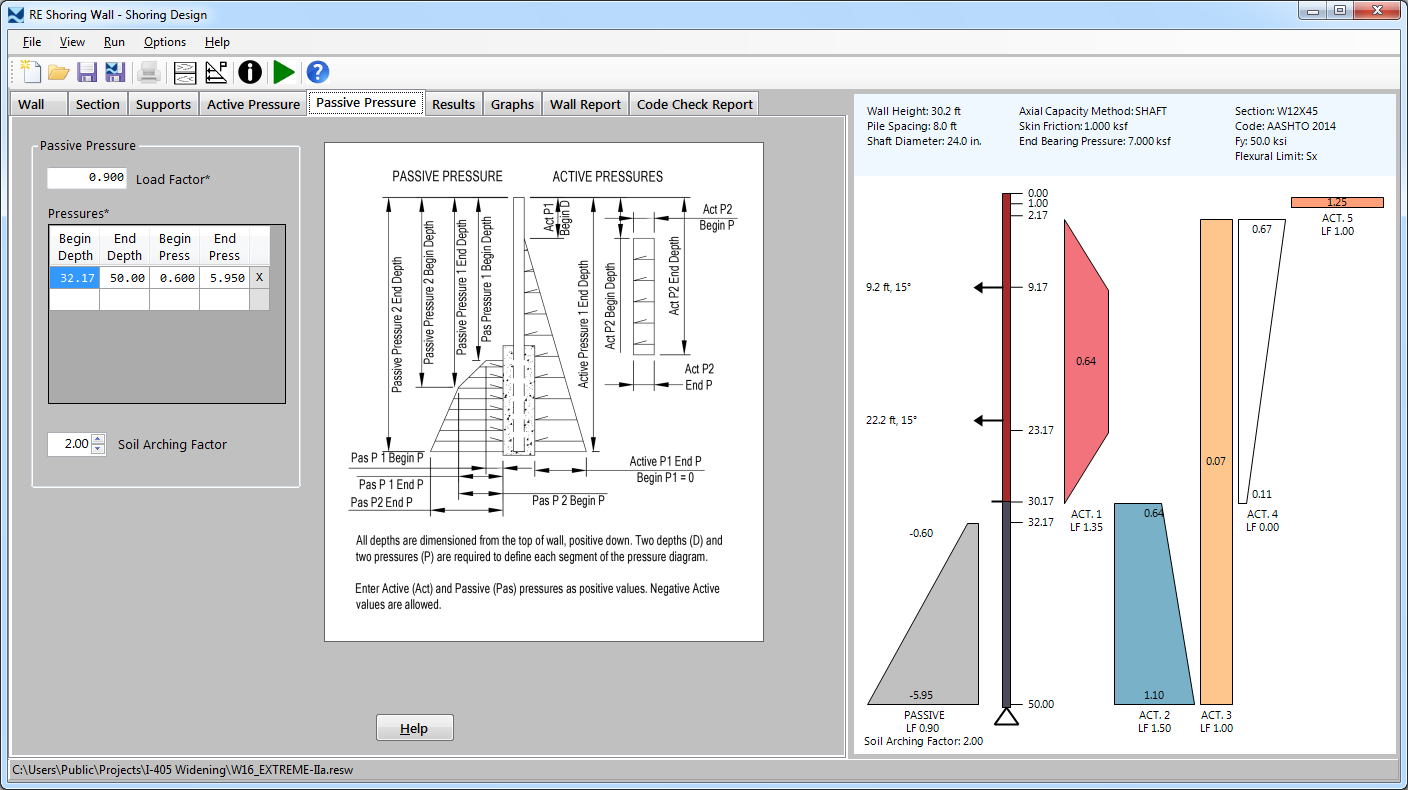Click the Save floppy disk icon
The width and height of the screenshot is (1408, 790).
87,72
